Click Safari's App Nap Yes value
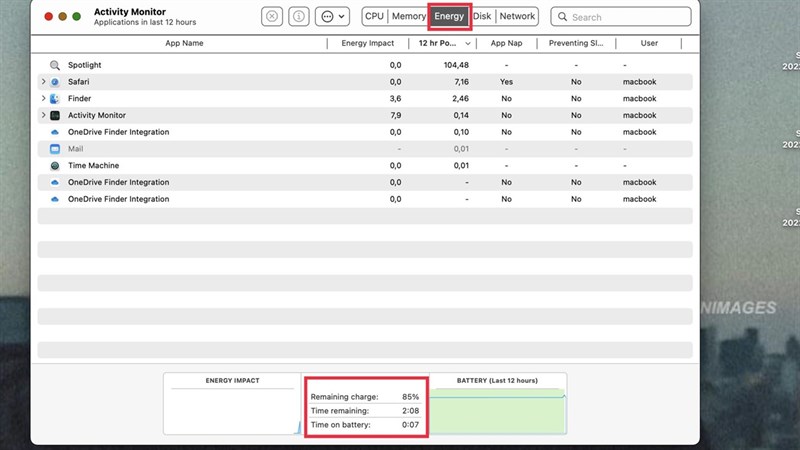This screenshot has width=800, height=450. coord(506,82)
